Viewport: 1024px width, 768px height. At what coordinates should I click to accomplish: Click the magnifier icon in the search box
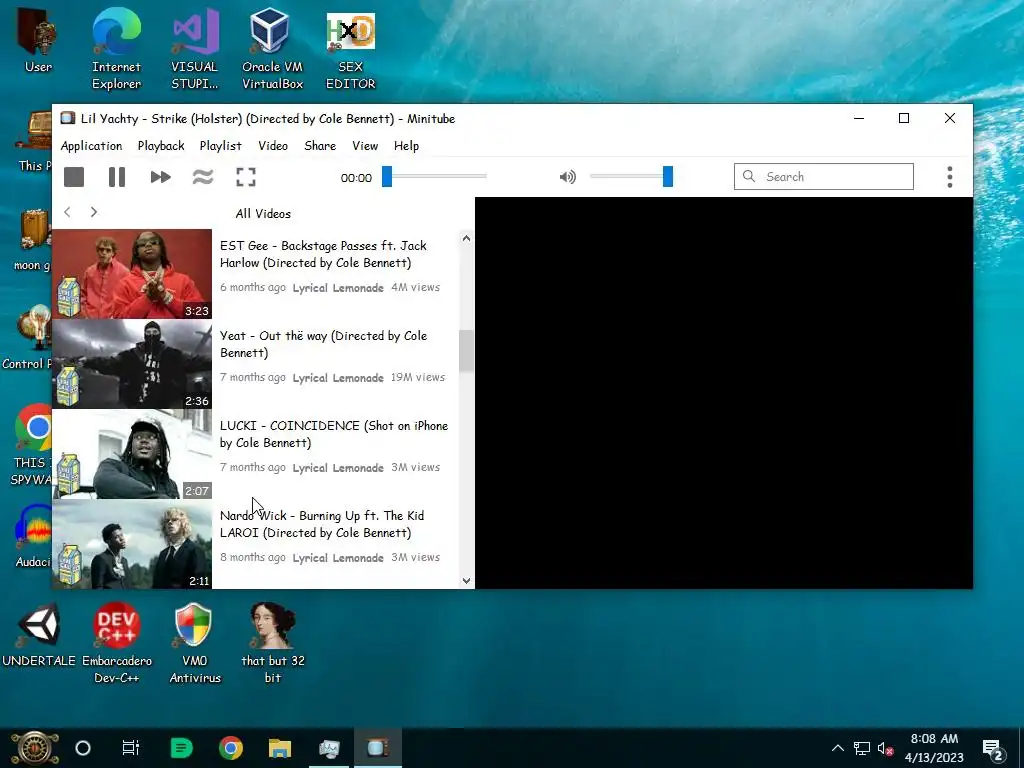coord(749,176)
